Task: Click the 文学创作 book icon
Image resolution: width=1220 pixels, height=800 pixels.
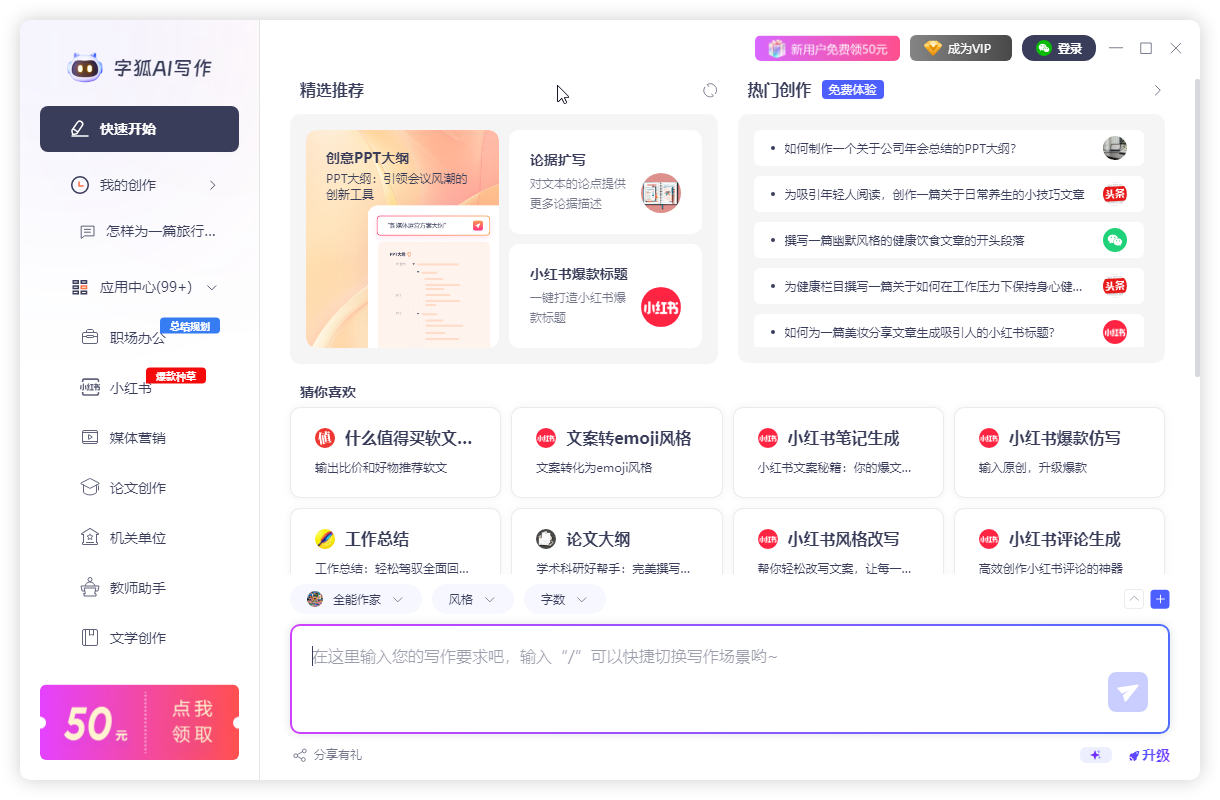Action: tap(90, 637)
